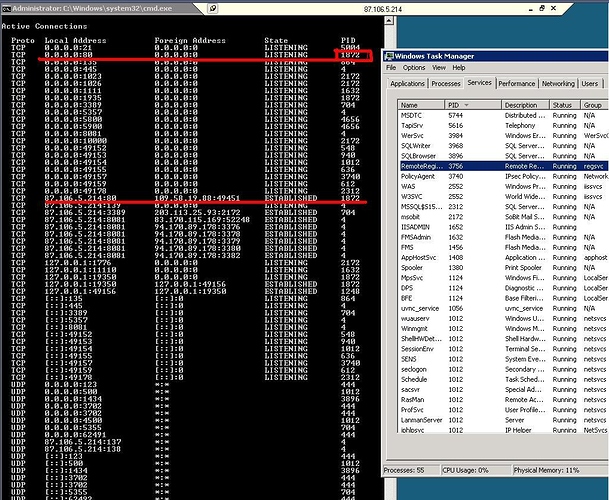Sort services by the Status column header

tap(565, 105)
